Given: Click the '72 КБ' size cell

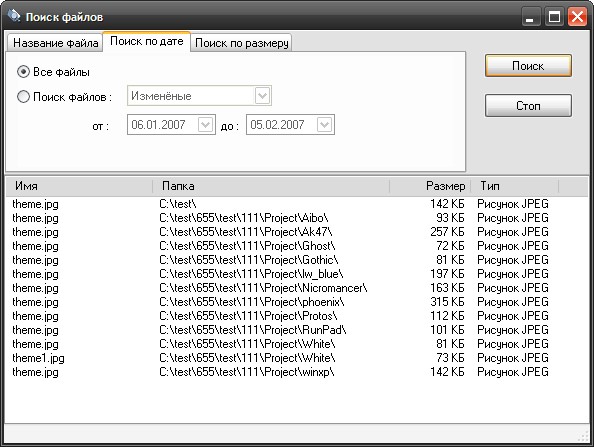Looking at the screenshot, I should [450, 245].
